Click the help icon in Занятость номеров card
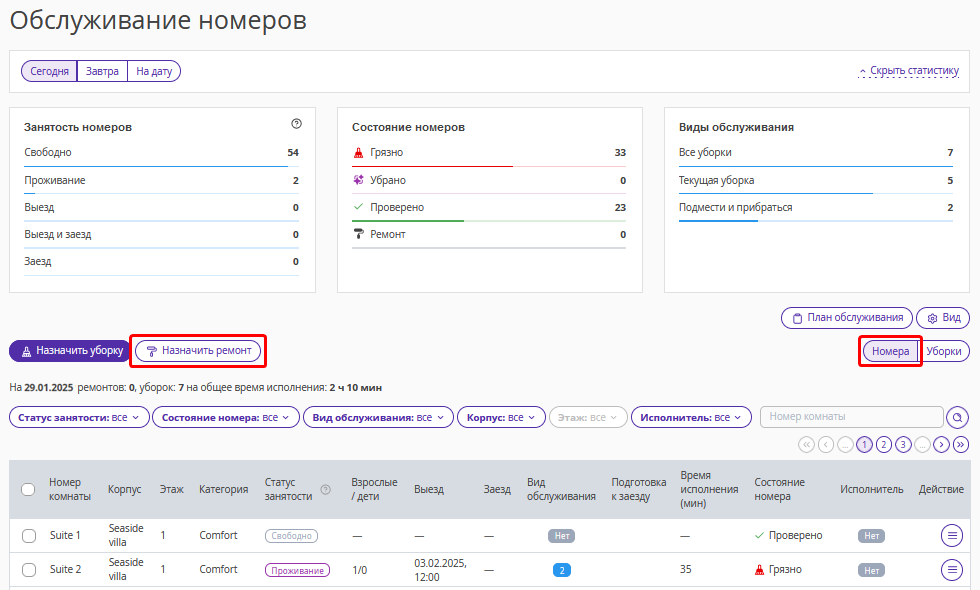This screenshot has height=590, width=980. (296, 124)
